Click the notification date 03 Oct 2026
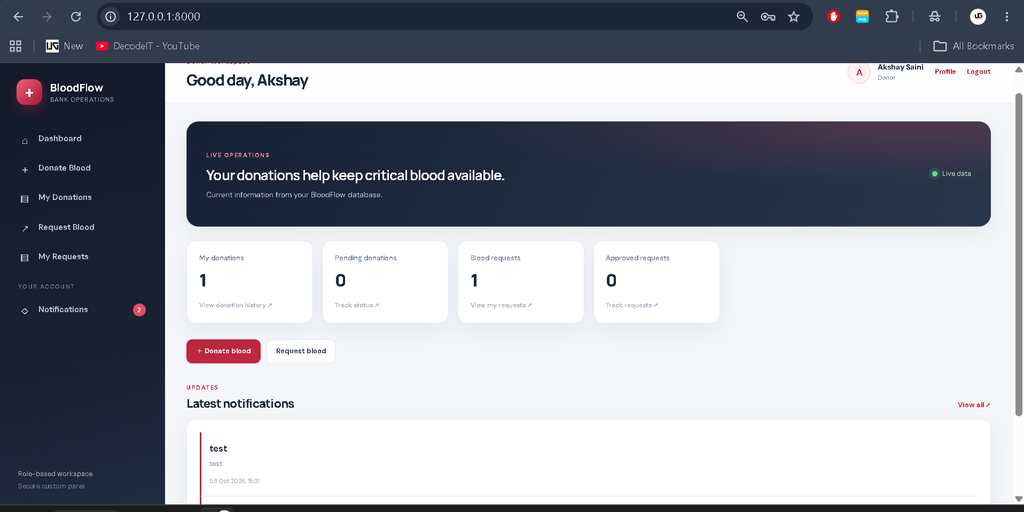This screenshot has width=1024, height=512. [234, 481]
